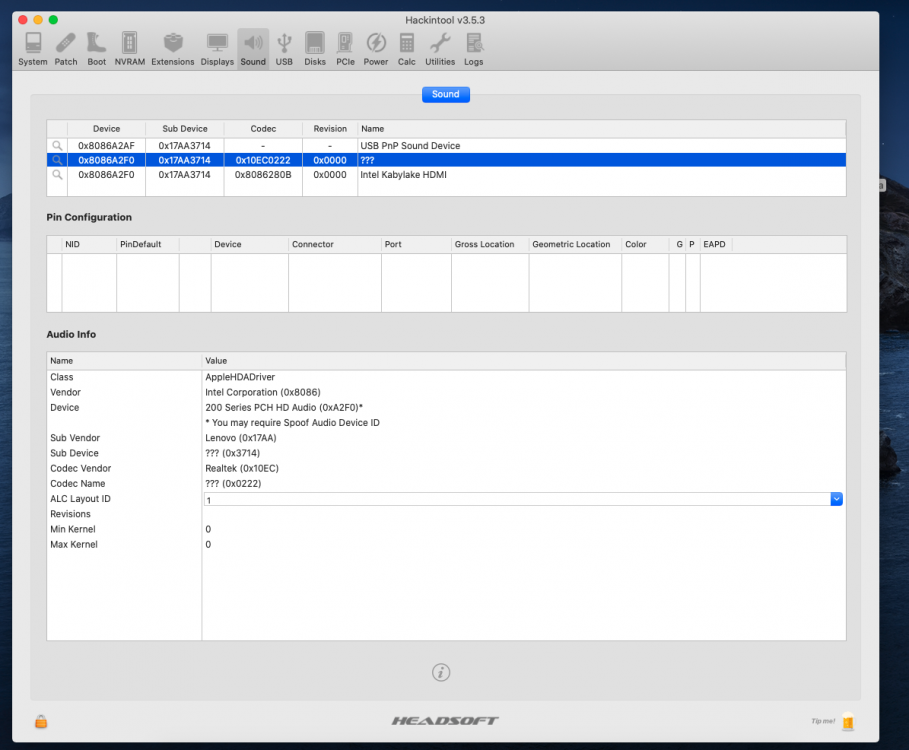Open the System toolbar section
The width and height of the screenshot is (909, 750).
point(32,49)
